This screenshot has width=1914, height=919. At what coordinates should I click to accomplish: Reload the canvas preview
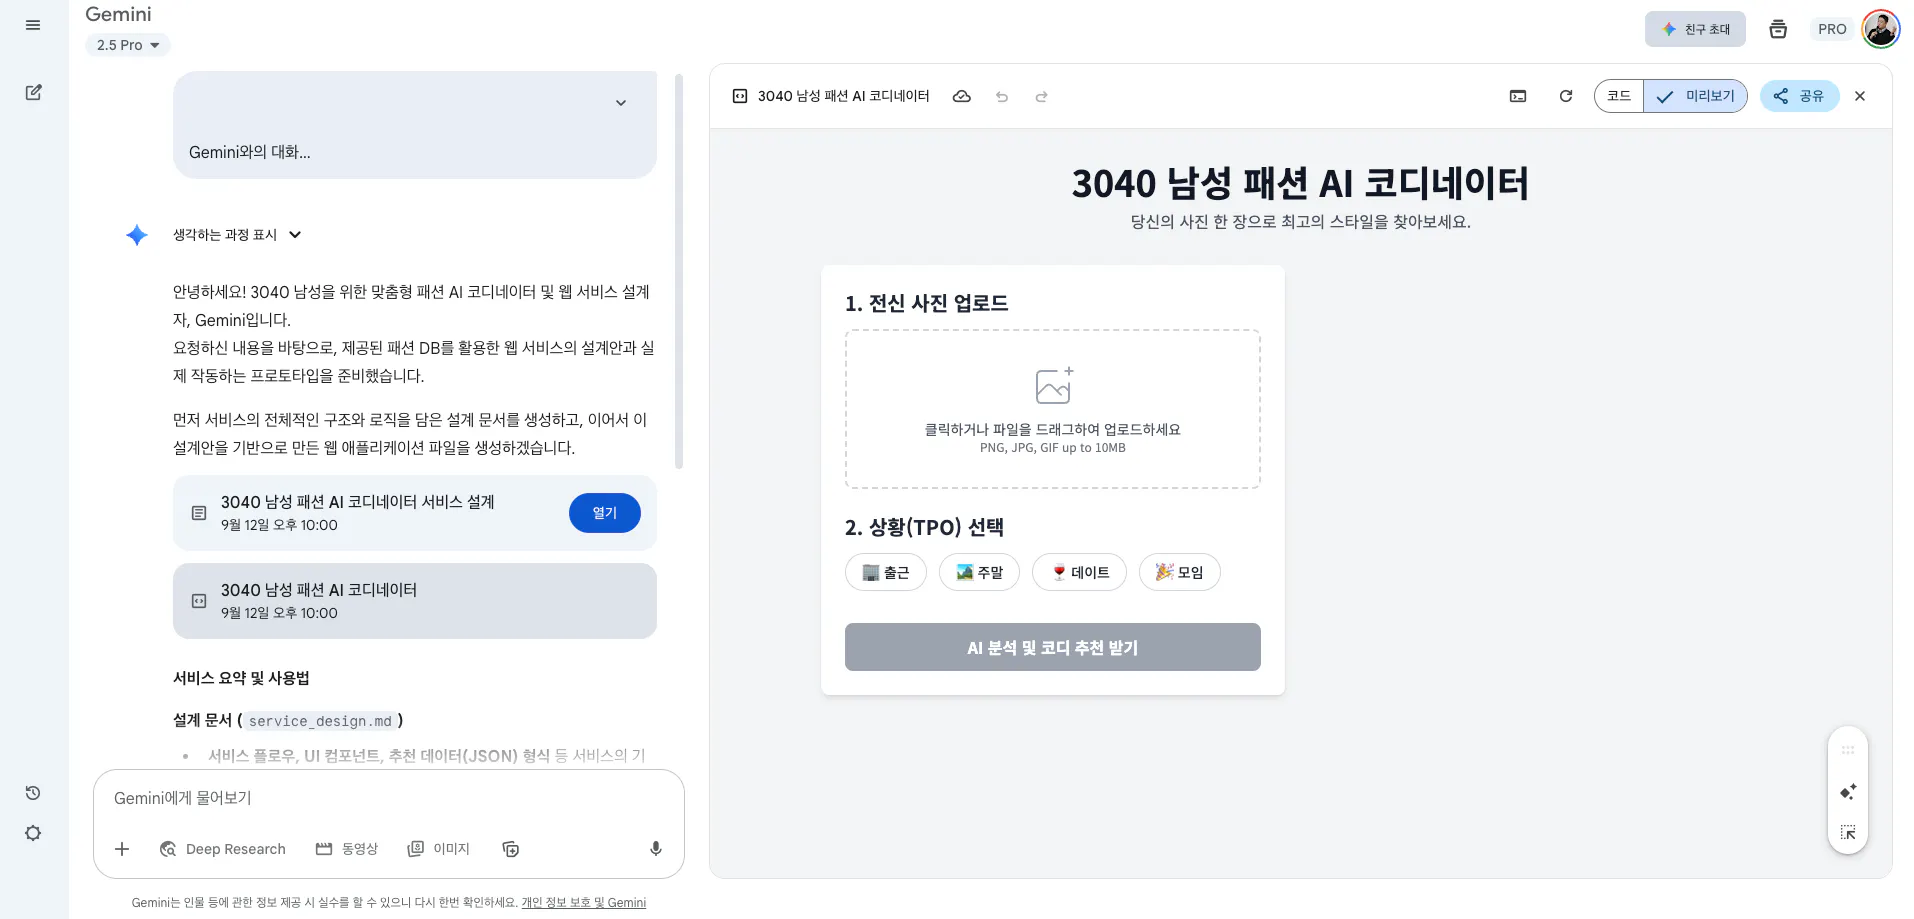tap(1566, 96)
